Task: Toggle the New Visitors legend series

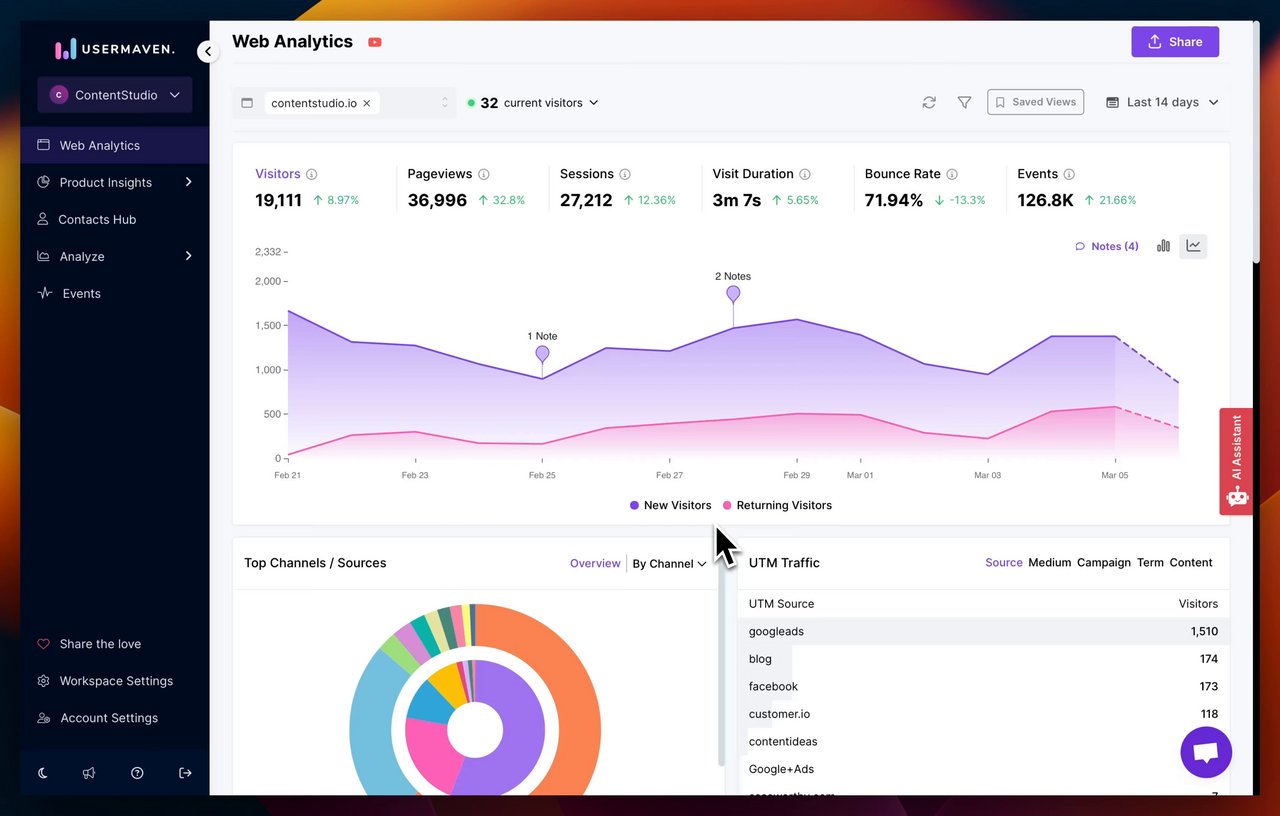Action: coord(671,505)
